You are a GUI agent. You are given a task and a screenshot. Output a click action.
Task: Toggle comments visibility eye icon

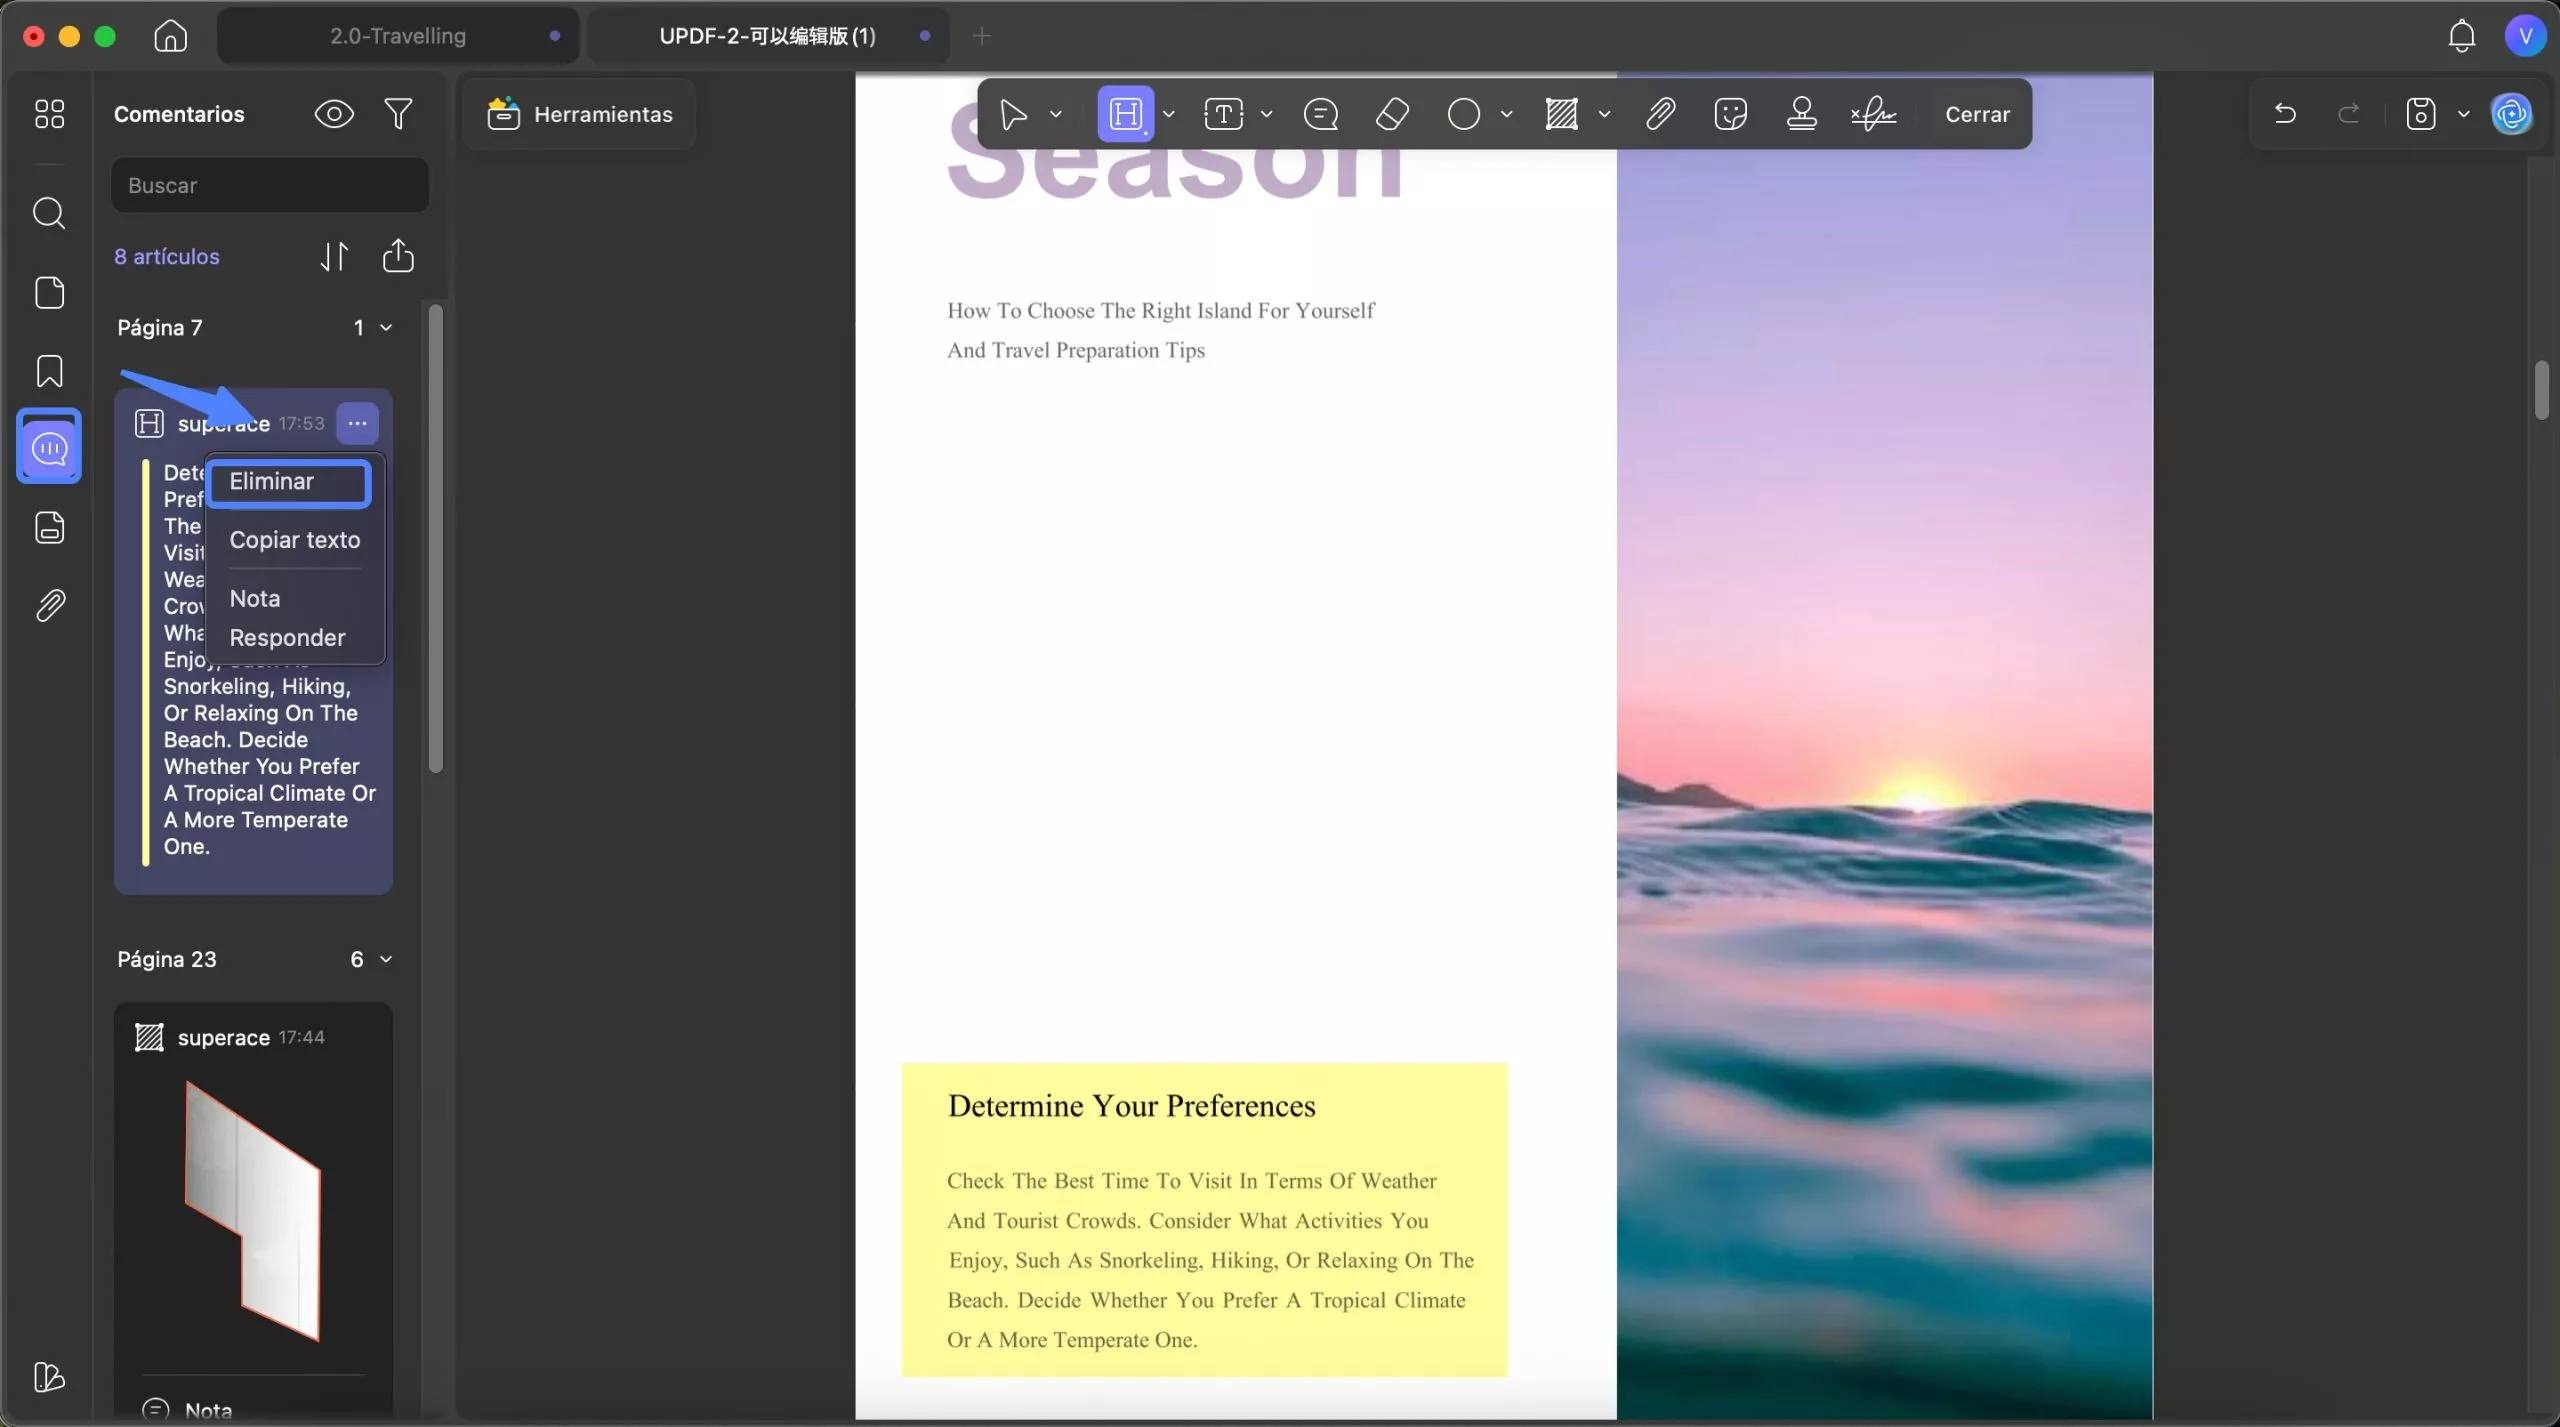[x=334, y=114]
